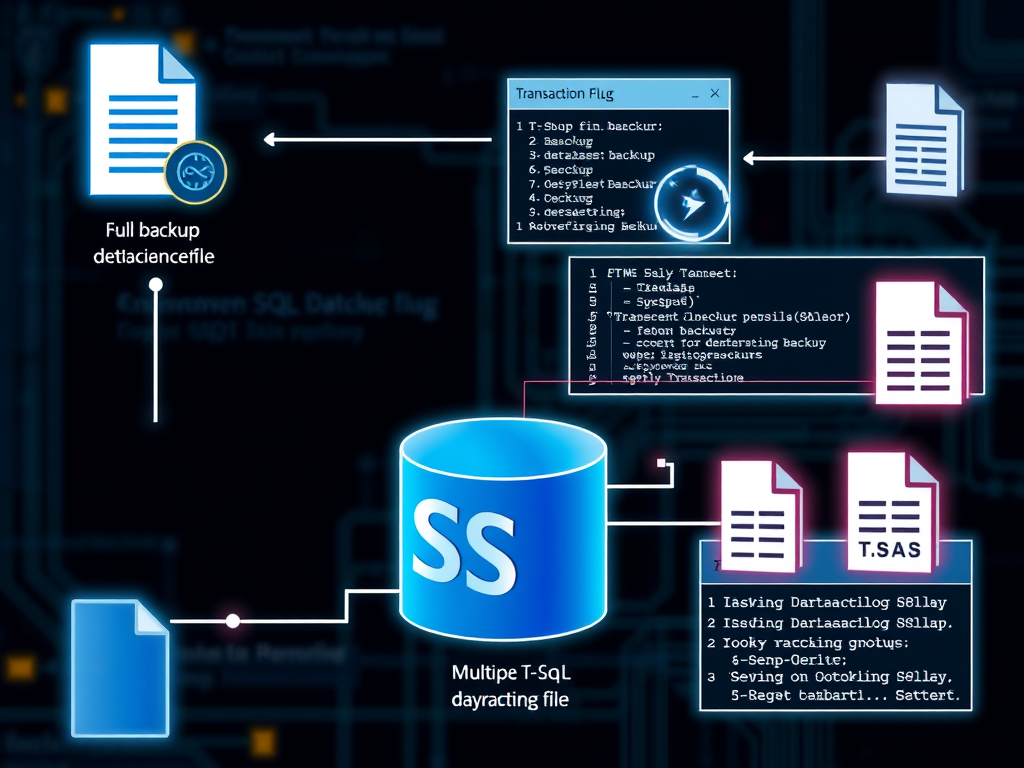This screenshot has height=768, width=1024.
Task: Toggle the white connector node below Full backup file
Action: (155, 284)
